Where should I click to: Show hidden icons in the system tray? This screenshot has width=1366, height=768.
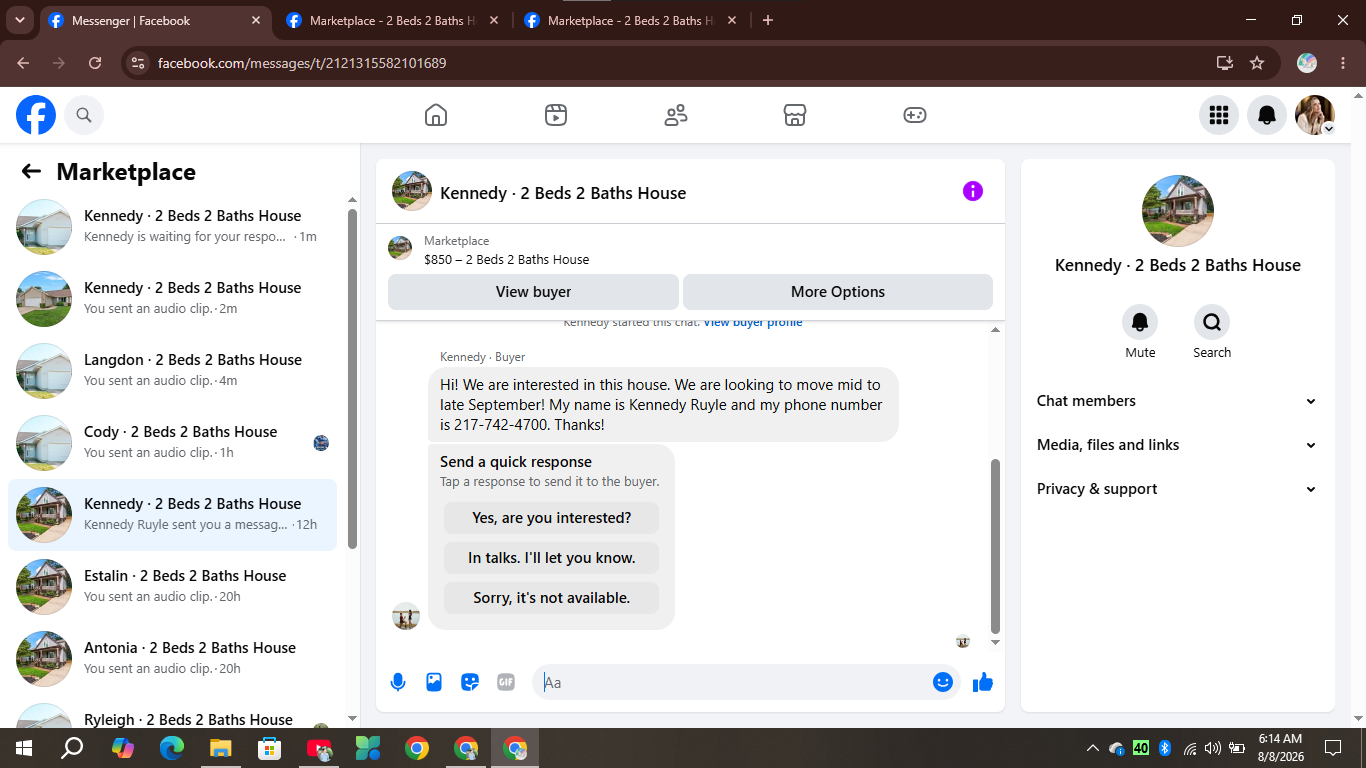point(1093,748)
